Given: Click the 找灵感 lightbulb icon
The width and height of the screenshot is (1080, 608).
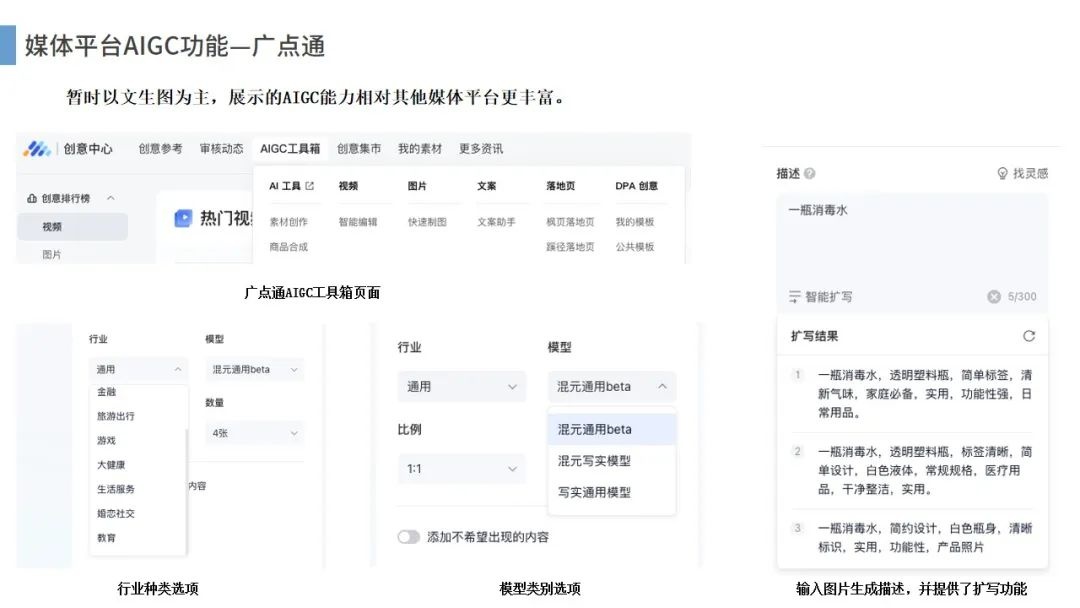Looking at the screenshot, I should 1002,175.
